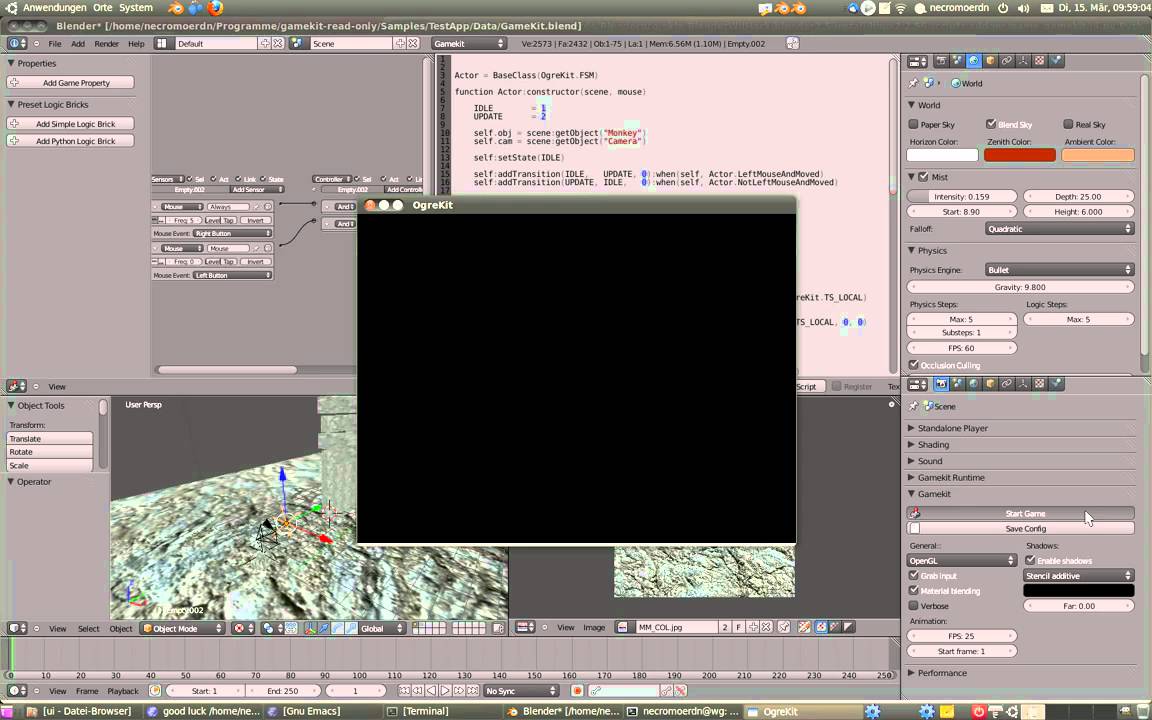Open the Image menu in image editor header
Viewport: 1152px width, 720px height.
(594, 627)
